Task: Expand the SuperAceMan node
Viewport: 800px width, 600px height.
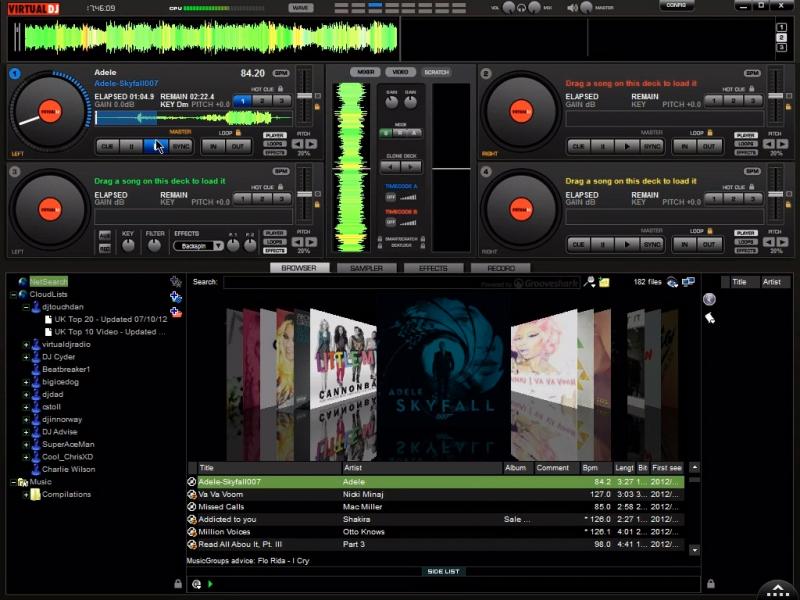Action: pos(26,445)
